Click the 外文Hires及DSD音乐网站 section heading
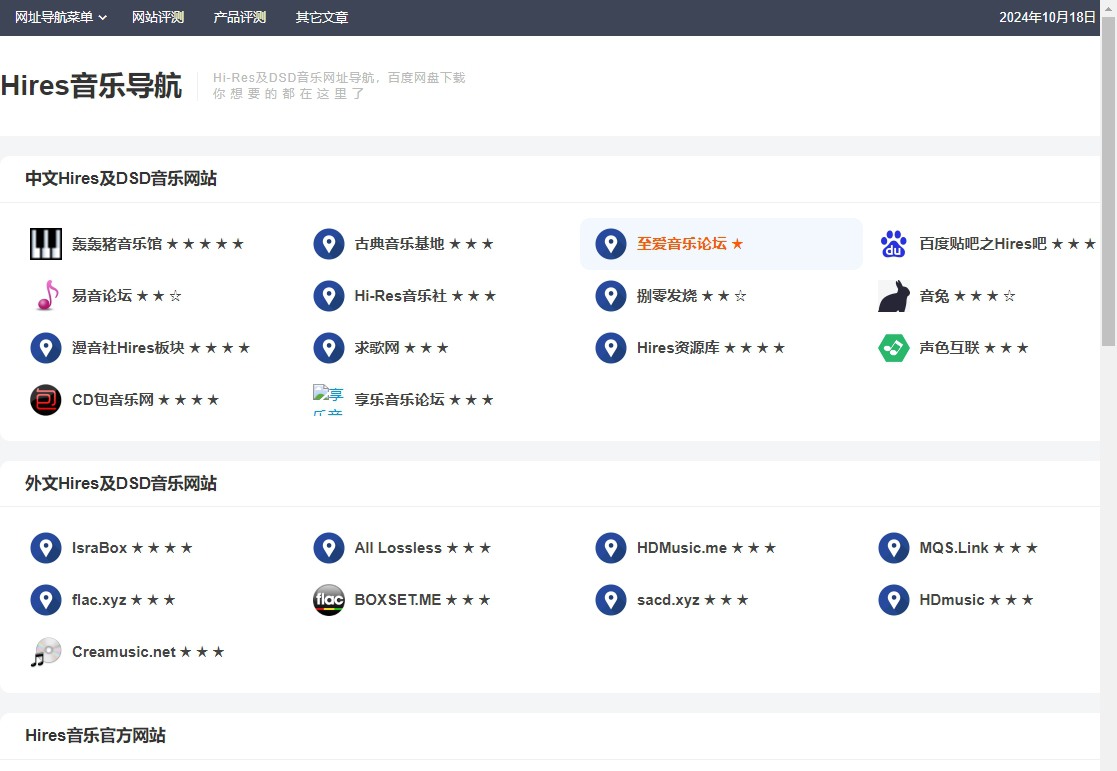 click(121, 483)
